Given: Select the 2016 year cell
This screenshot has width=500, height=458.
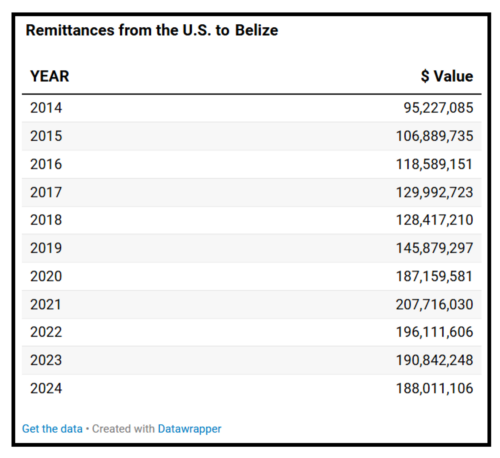Looking at the screenshot, I should tap(46, 164).
